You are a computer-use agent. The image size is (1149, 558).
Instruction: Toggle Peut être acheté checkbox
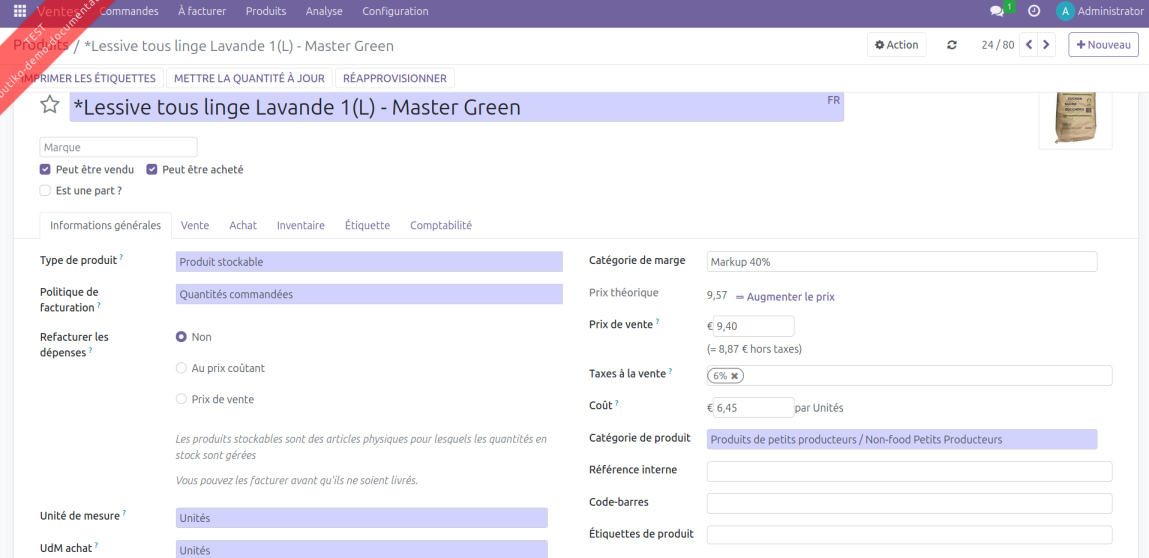152,169
